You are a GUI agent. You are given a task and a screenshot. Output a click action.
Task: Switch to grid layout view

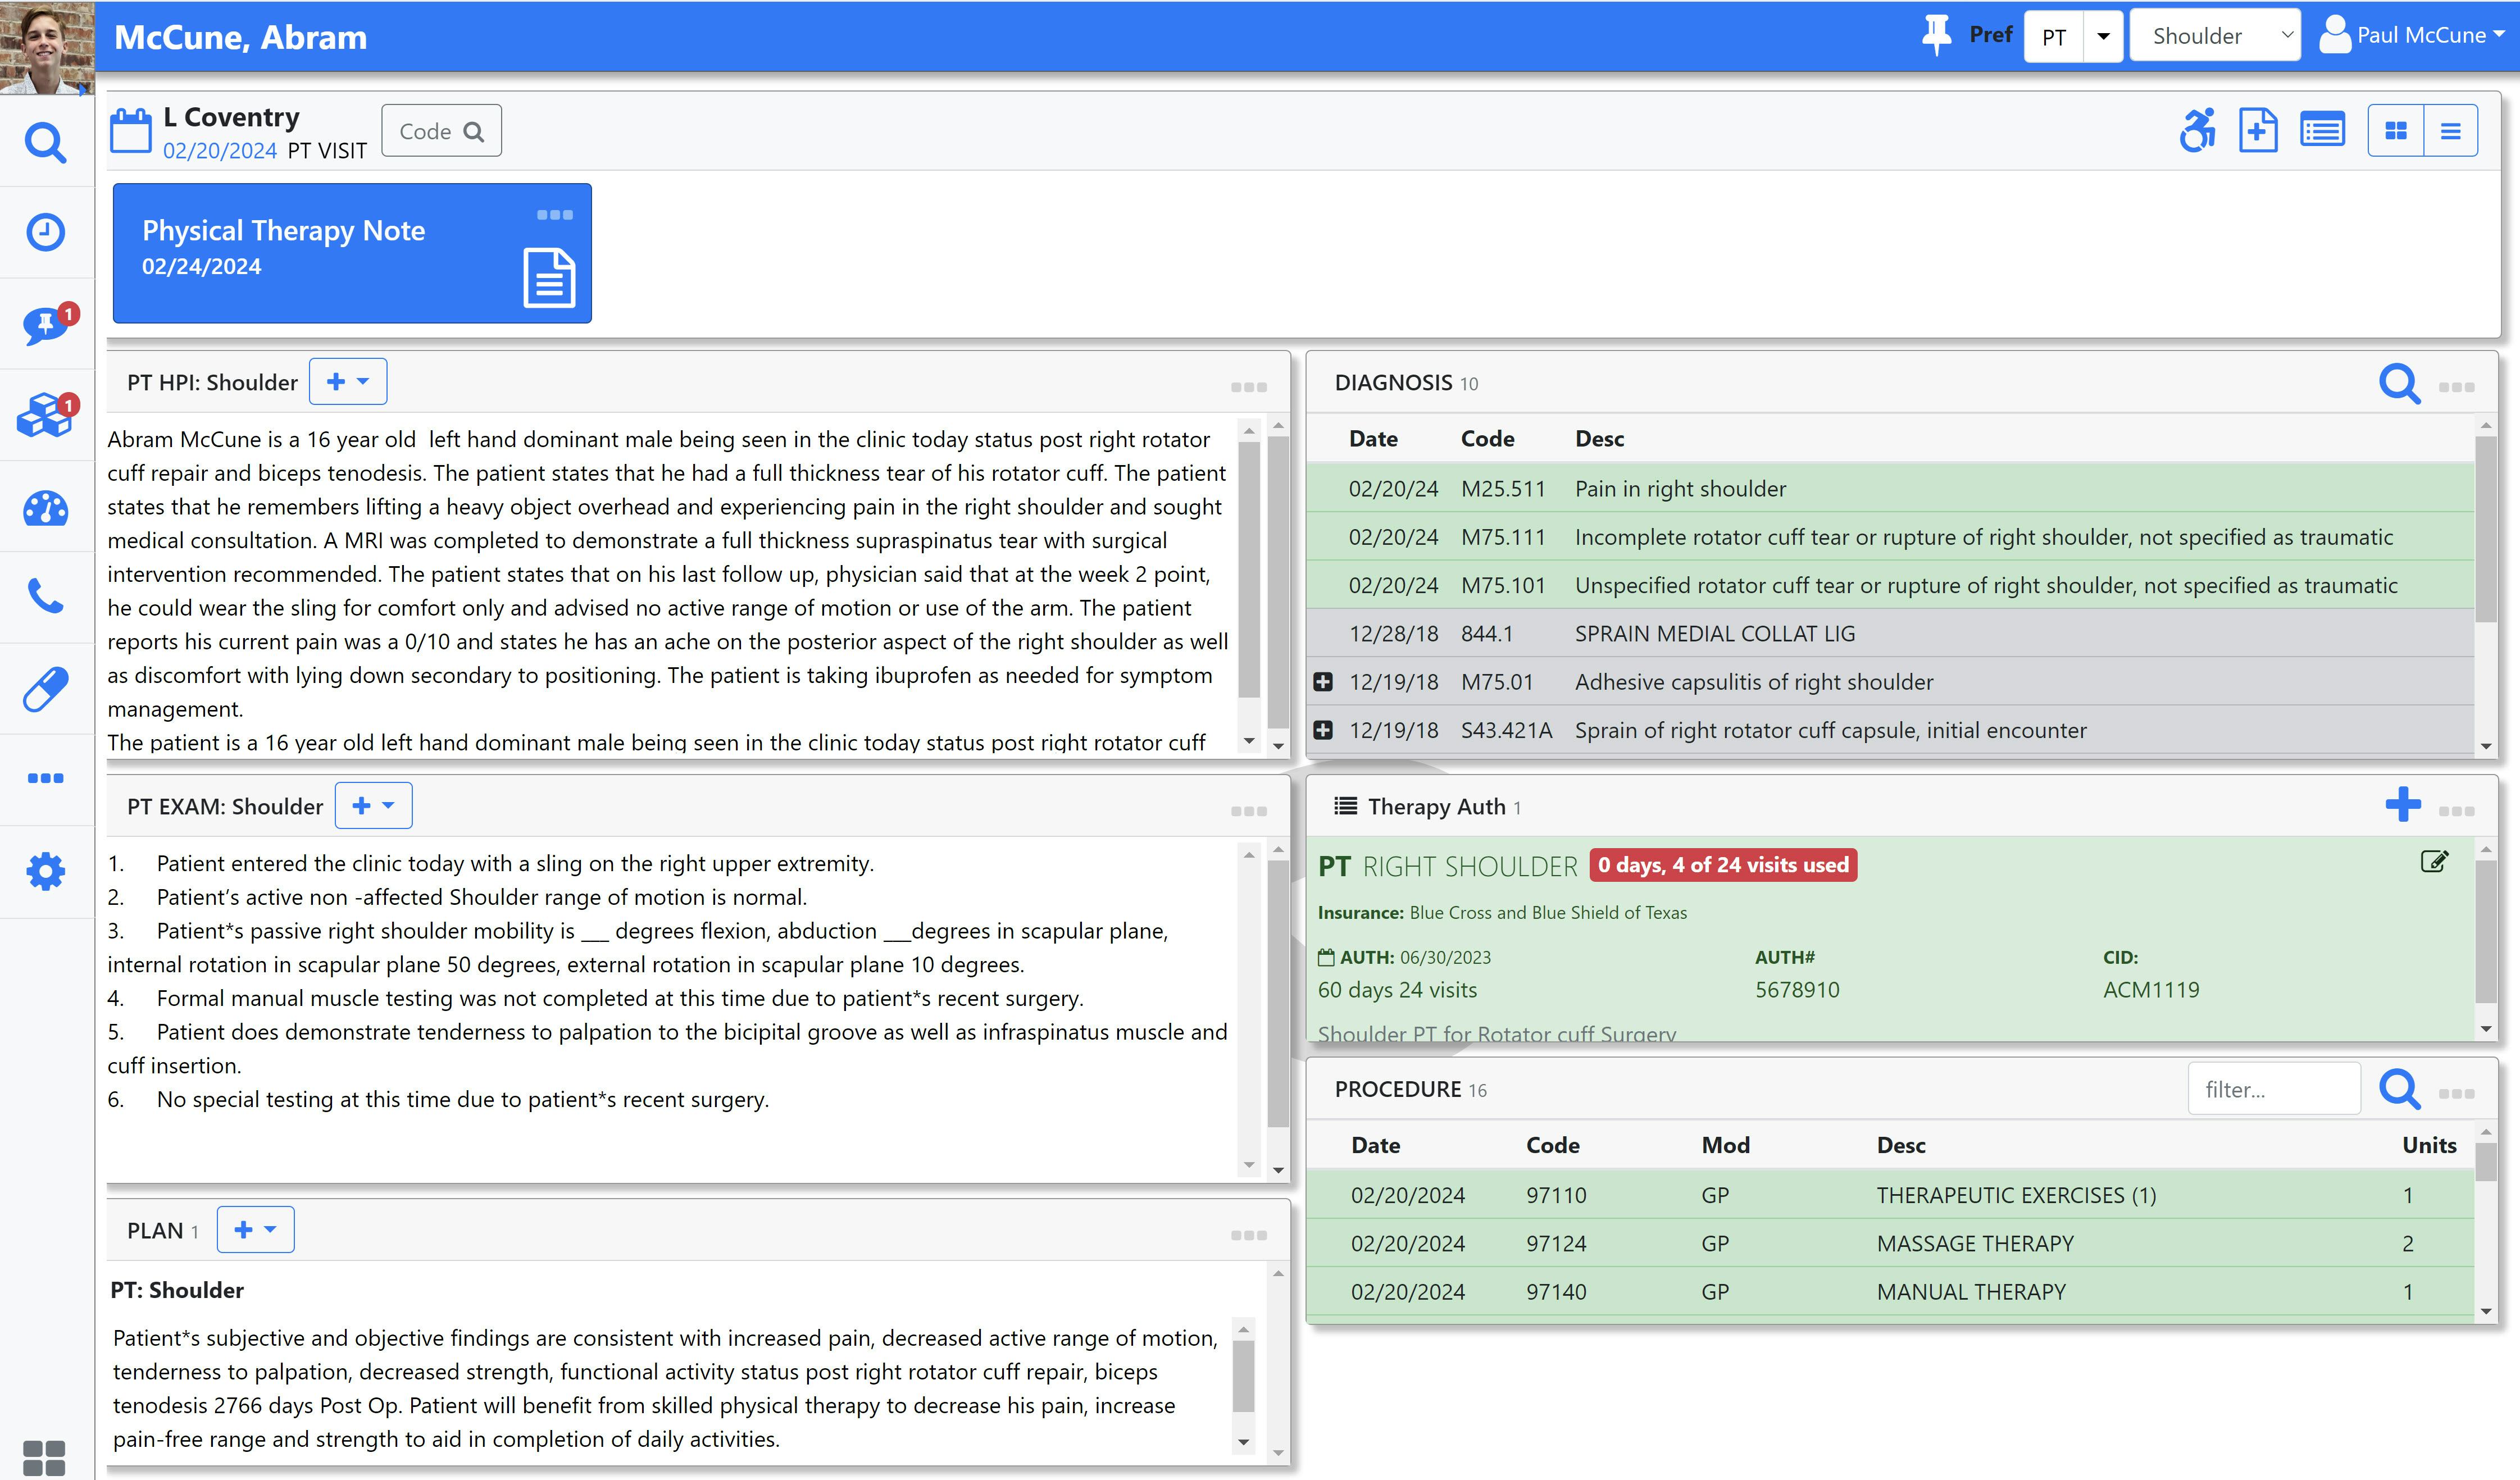point(2396,131)
